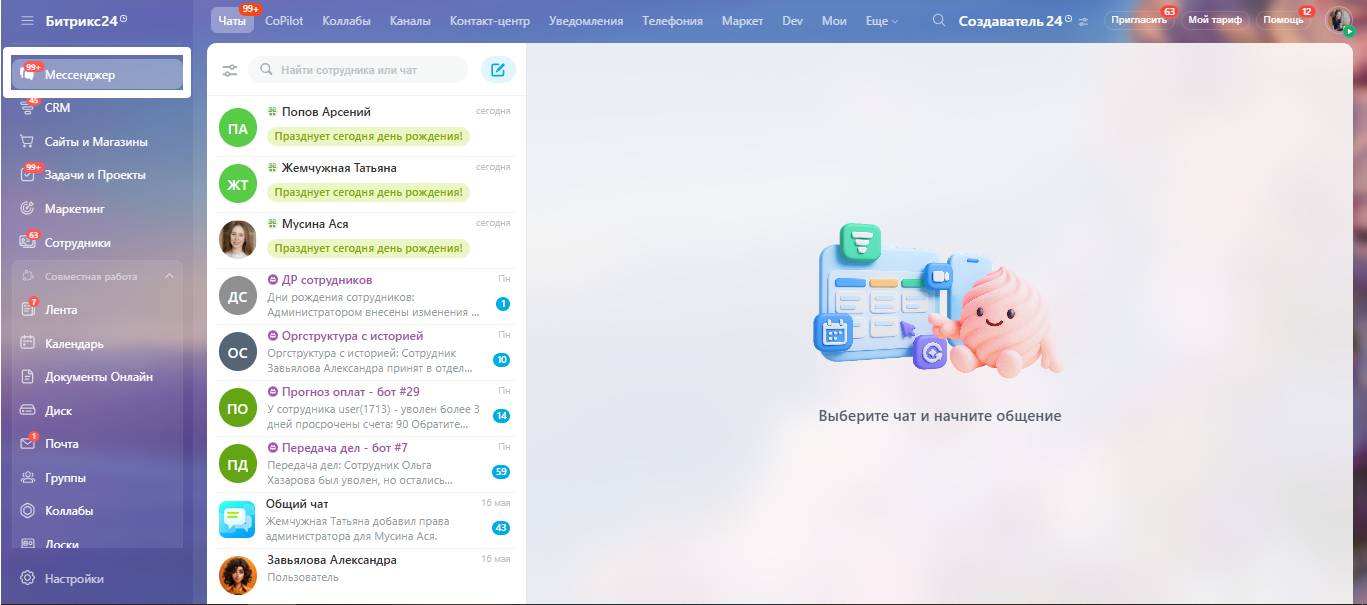Open Завьялова Александра photo avatar
The width and height of the screenshot is (1367, 605).
(237, 576)
